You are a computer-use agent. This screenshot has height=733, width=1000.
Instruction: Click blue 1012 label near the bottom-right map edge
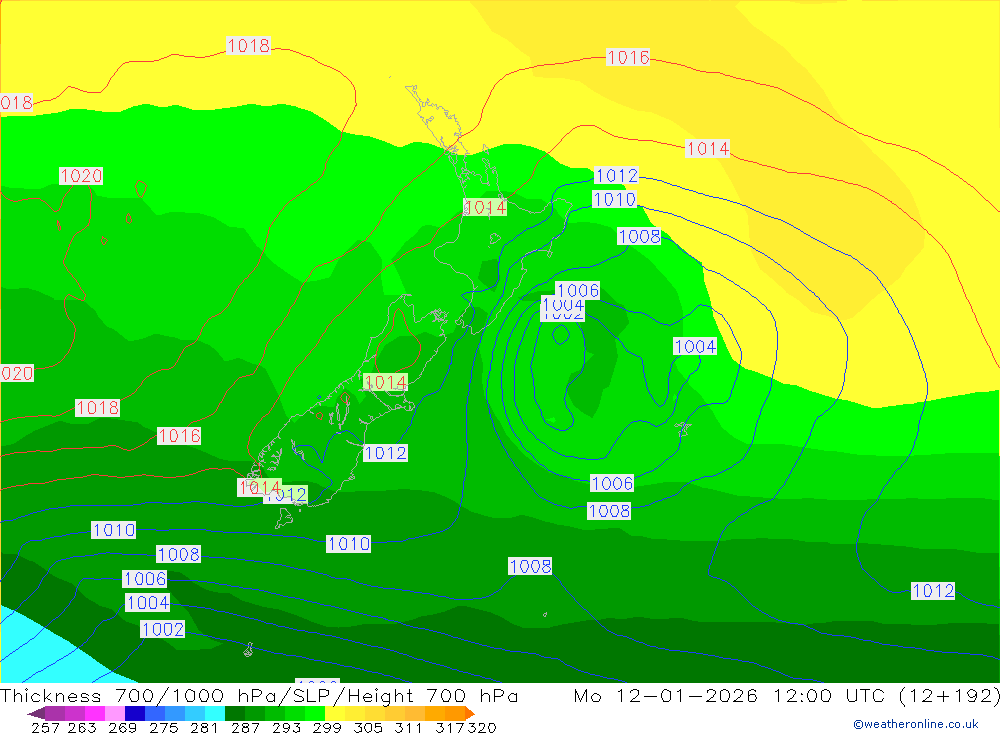click(x=933, y=591)
